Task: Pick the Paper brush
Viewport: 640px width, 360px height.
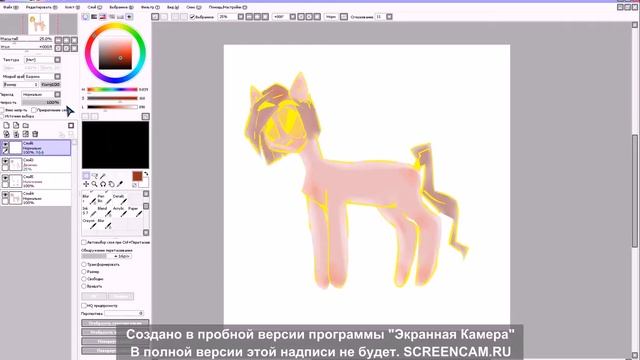Action: click(x=134, y=211)
